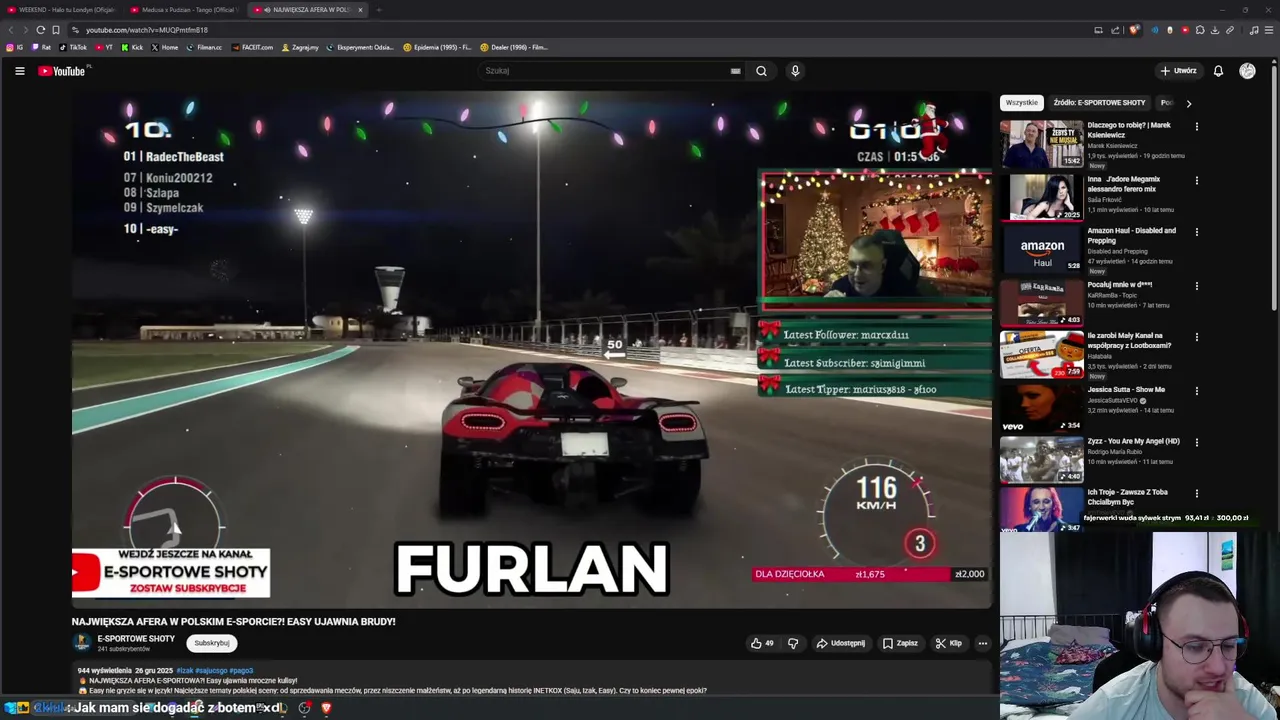Select the Wszystkie filter chip
1280x720 pixels.
(1022, 103)
